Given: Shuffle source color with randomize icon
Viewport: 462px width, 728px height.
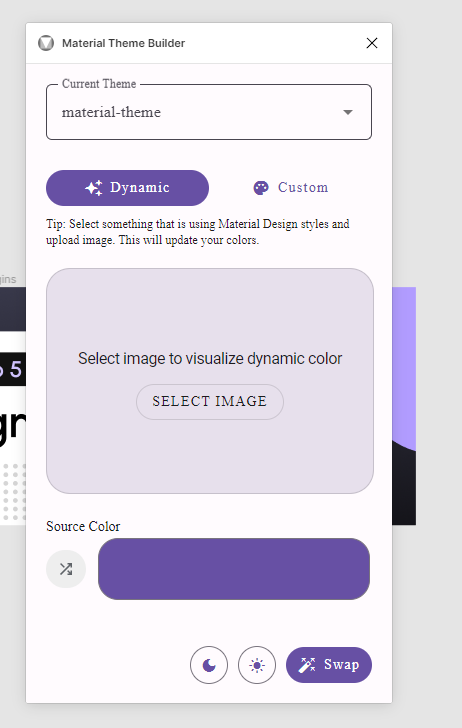Looking at the screenshot, I should [66, 569].
